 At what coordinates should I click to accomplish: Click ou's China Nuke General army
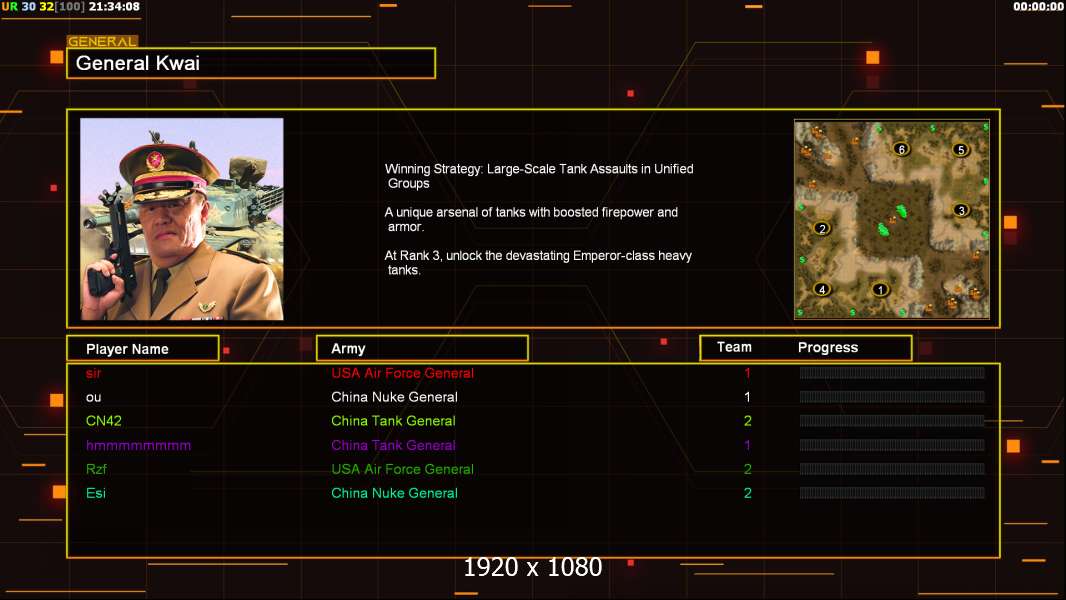point(394,397)
